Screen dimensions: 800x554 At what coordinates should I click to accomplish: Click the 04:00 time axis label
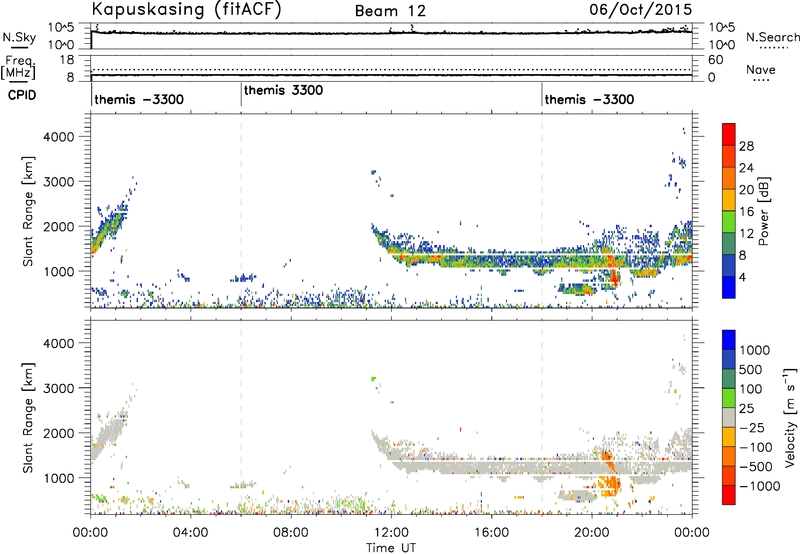pos(190,533)
